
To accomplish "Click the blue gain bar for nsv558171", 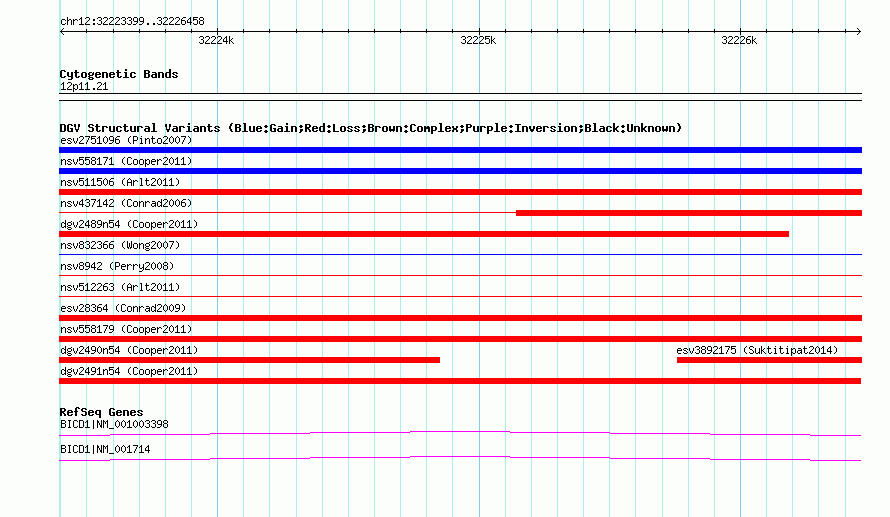I will click(460, 171).
